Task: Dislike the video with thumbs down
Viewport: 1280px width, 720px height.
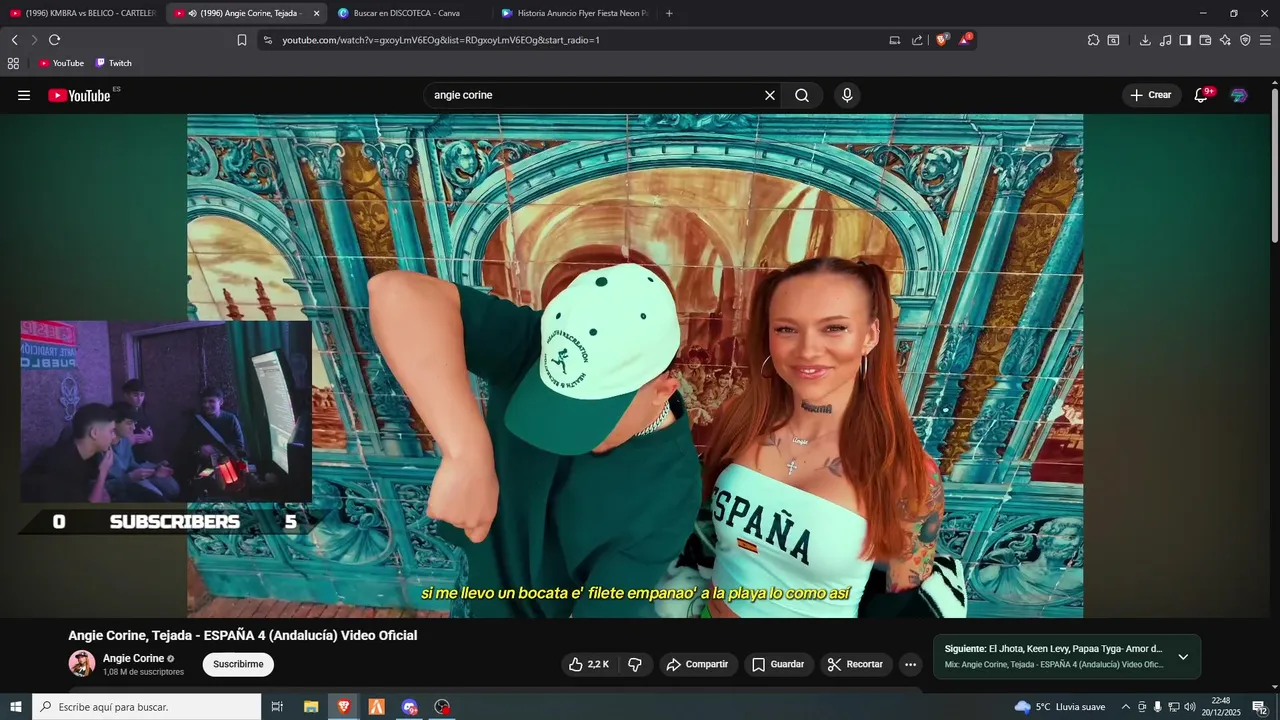Action: coord(635,664)
